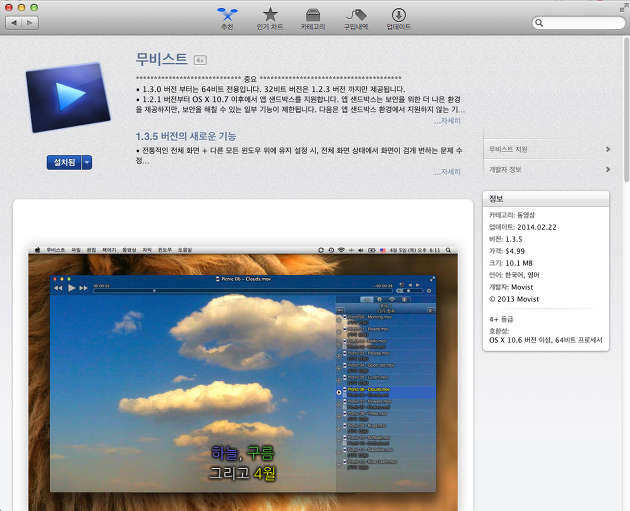
Task: Click the OS X 10.6 compatibility line
Action: (546, 340)
